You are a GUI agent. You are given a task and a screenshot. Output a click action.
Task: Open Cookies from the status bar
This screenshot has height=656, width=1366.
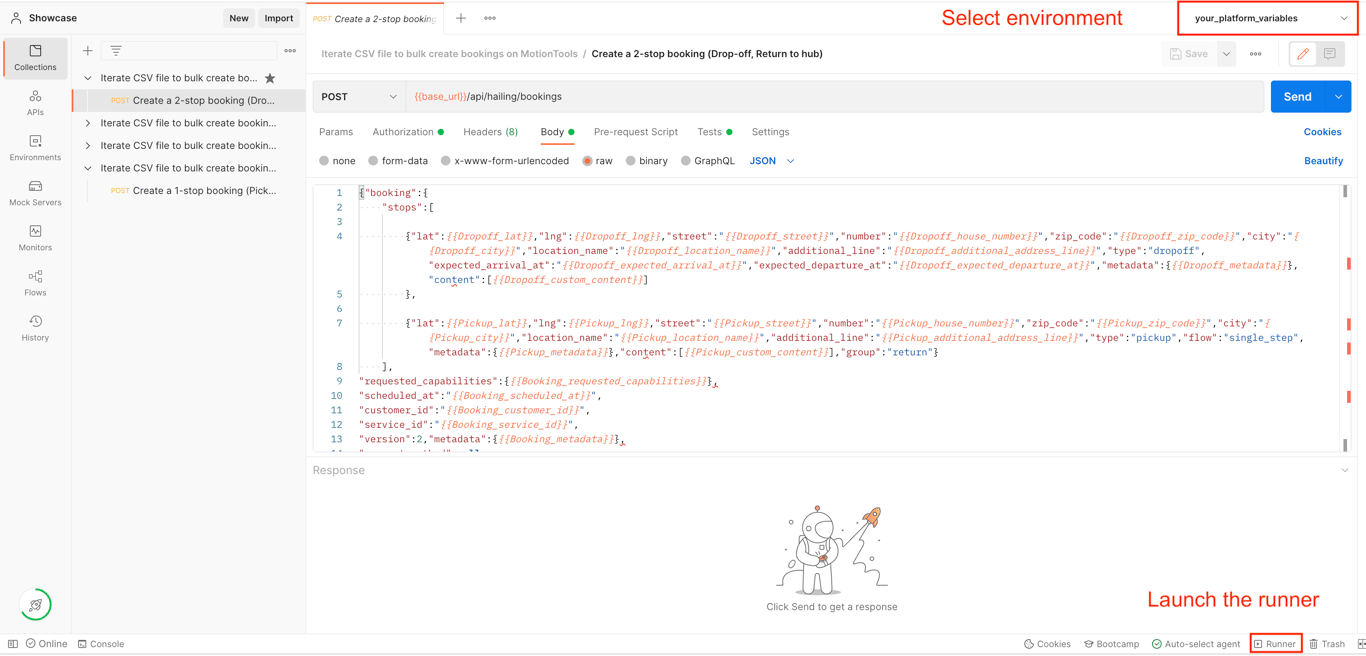(x=1047, y=644)
